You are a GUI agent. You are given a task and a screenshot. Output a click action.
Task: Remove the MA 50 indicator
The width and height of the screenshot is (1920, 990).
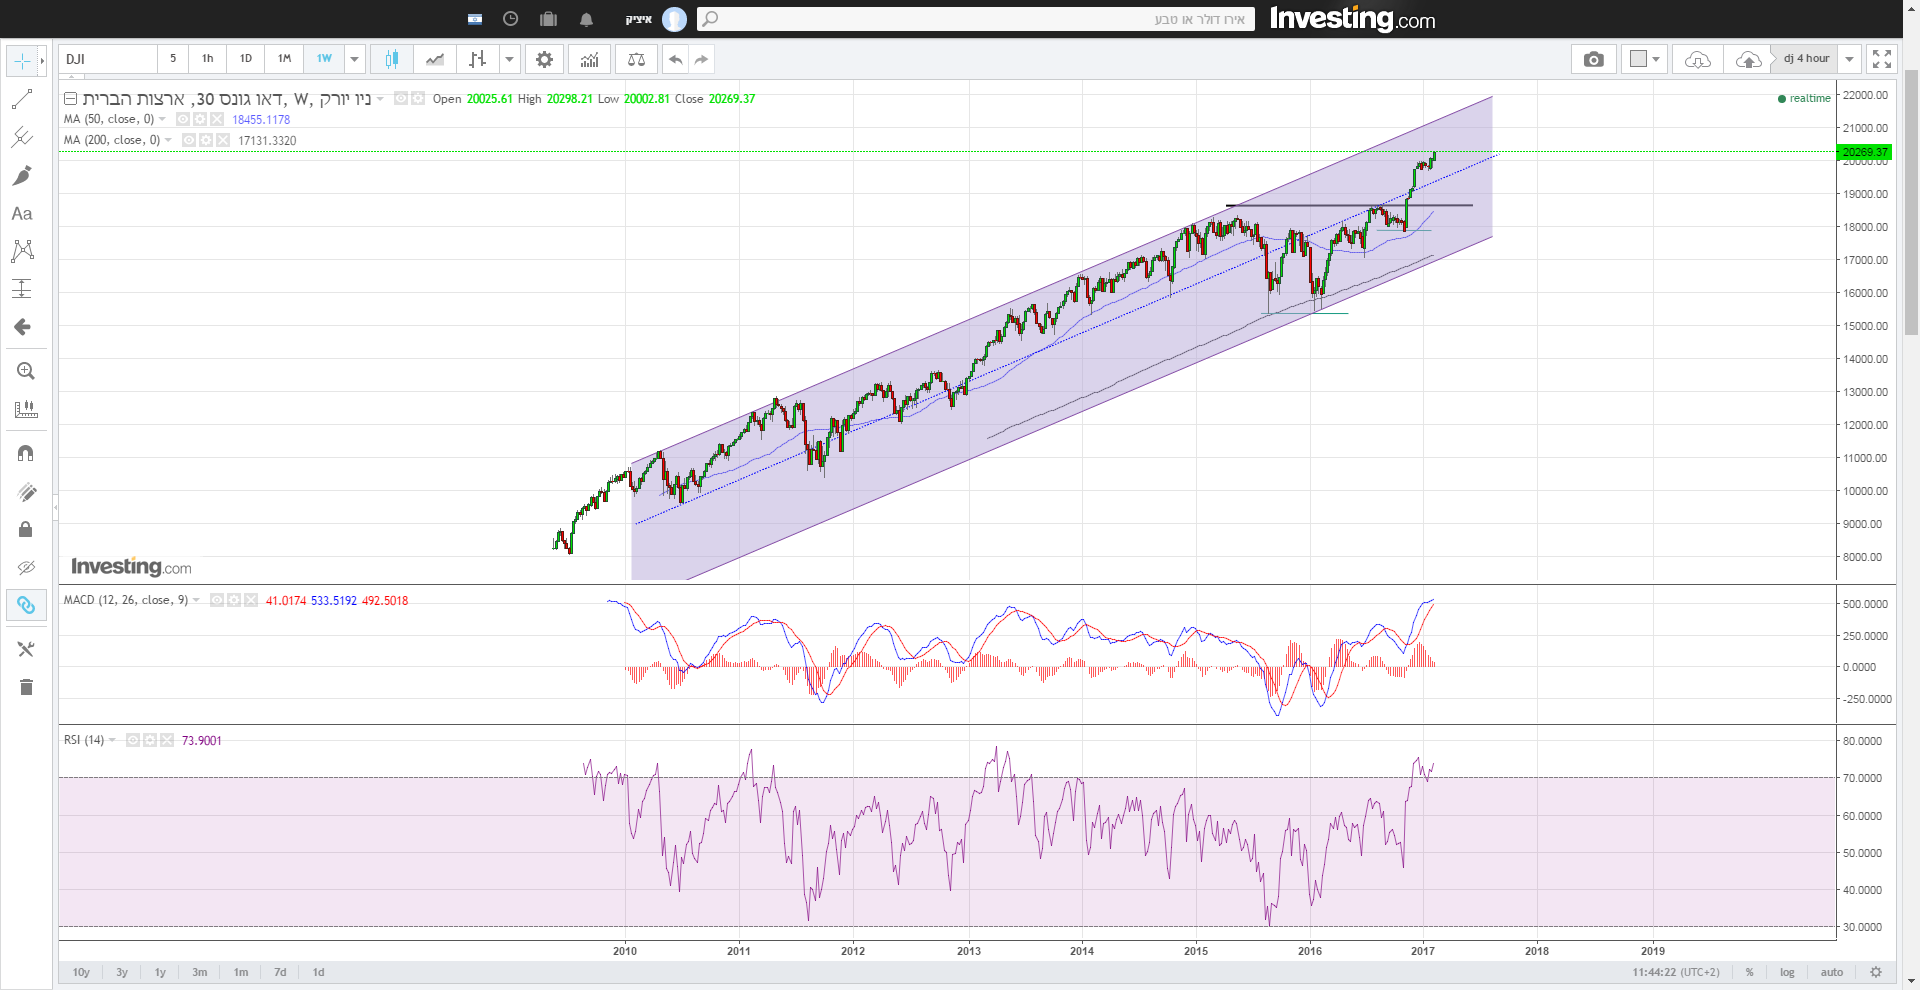coord(217,119)
